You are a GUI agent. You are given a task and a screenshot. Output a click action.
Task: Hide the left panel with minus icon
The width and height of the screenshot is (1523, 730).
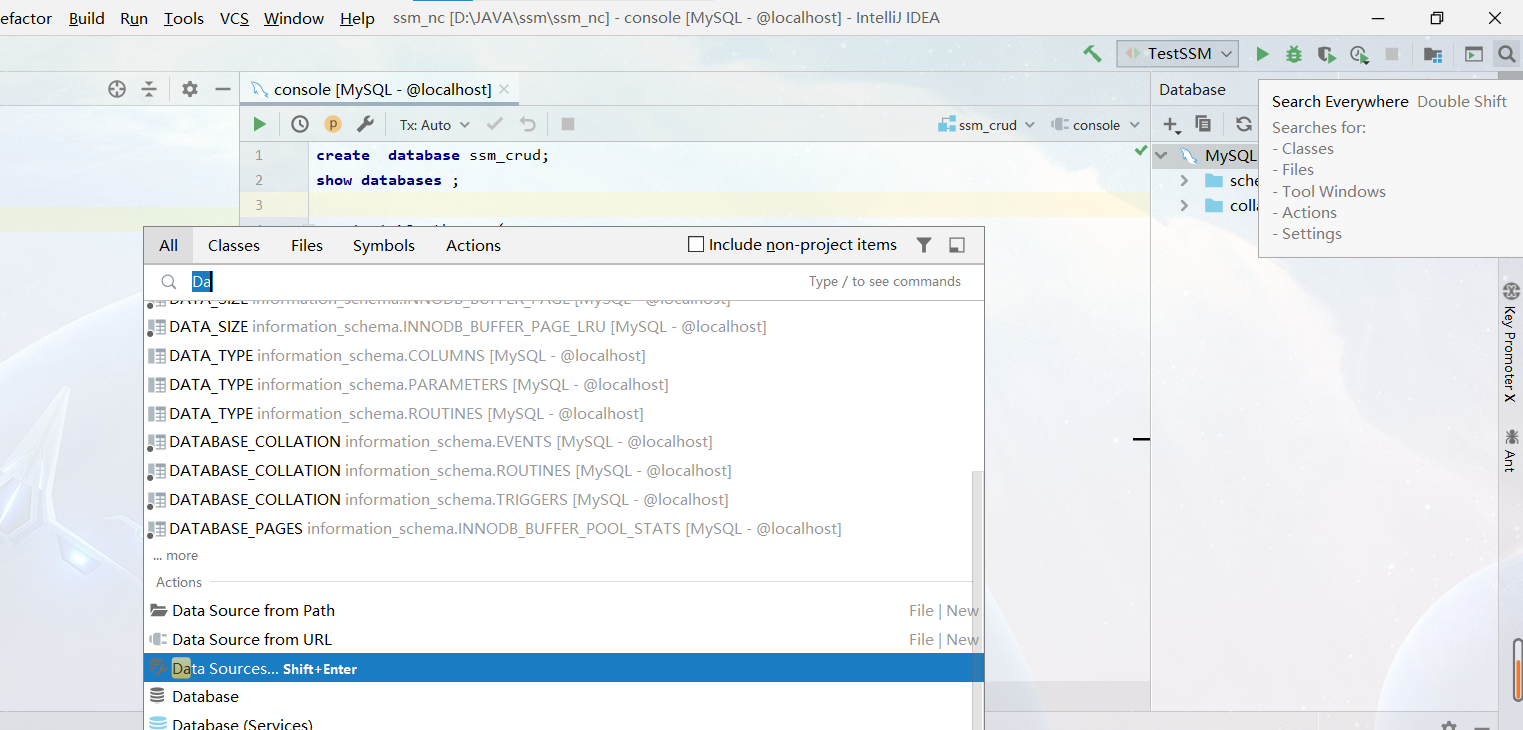pos(223,89)
